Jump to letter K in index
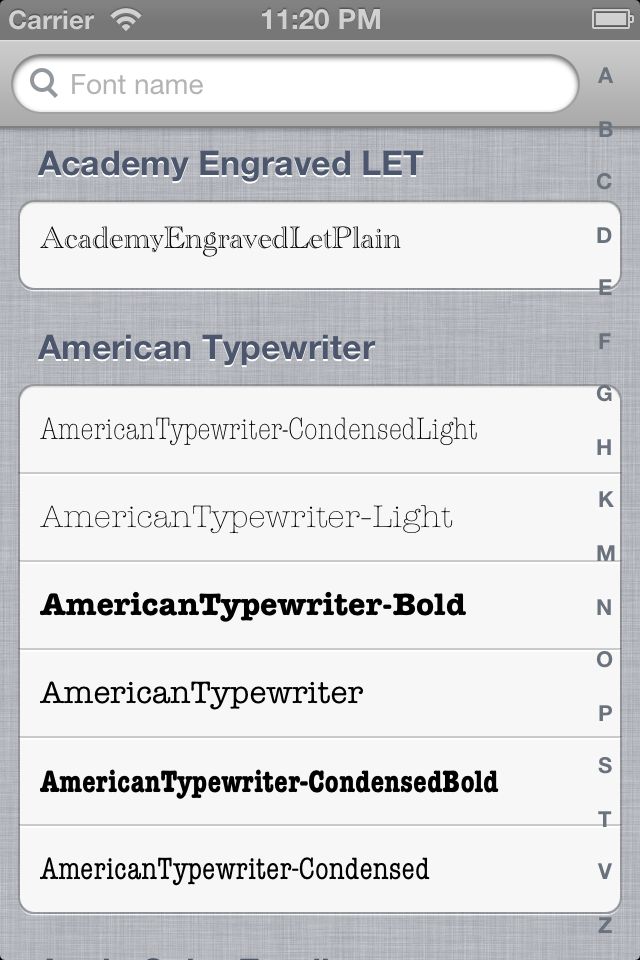The height and width of the screenshot is (960, 640). (x=605, y=500)
